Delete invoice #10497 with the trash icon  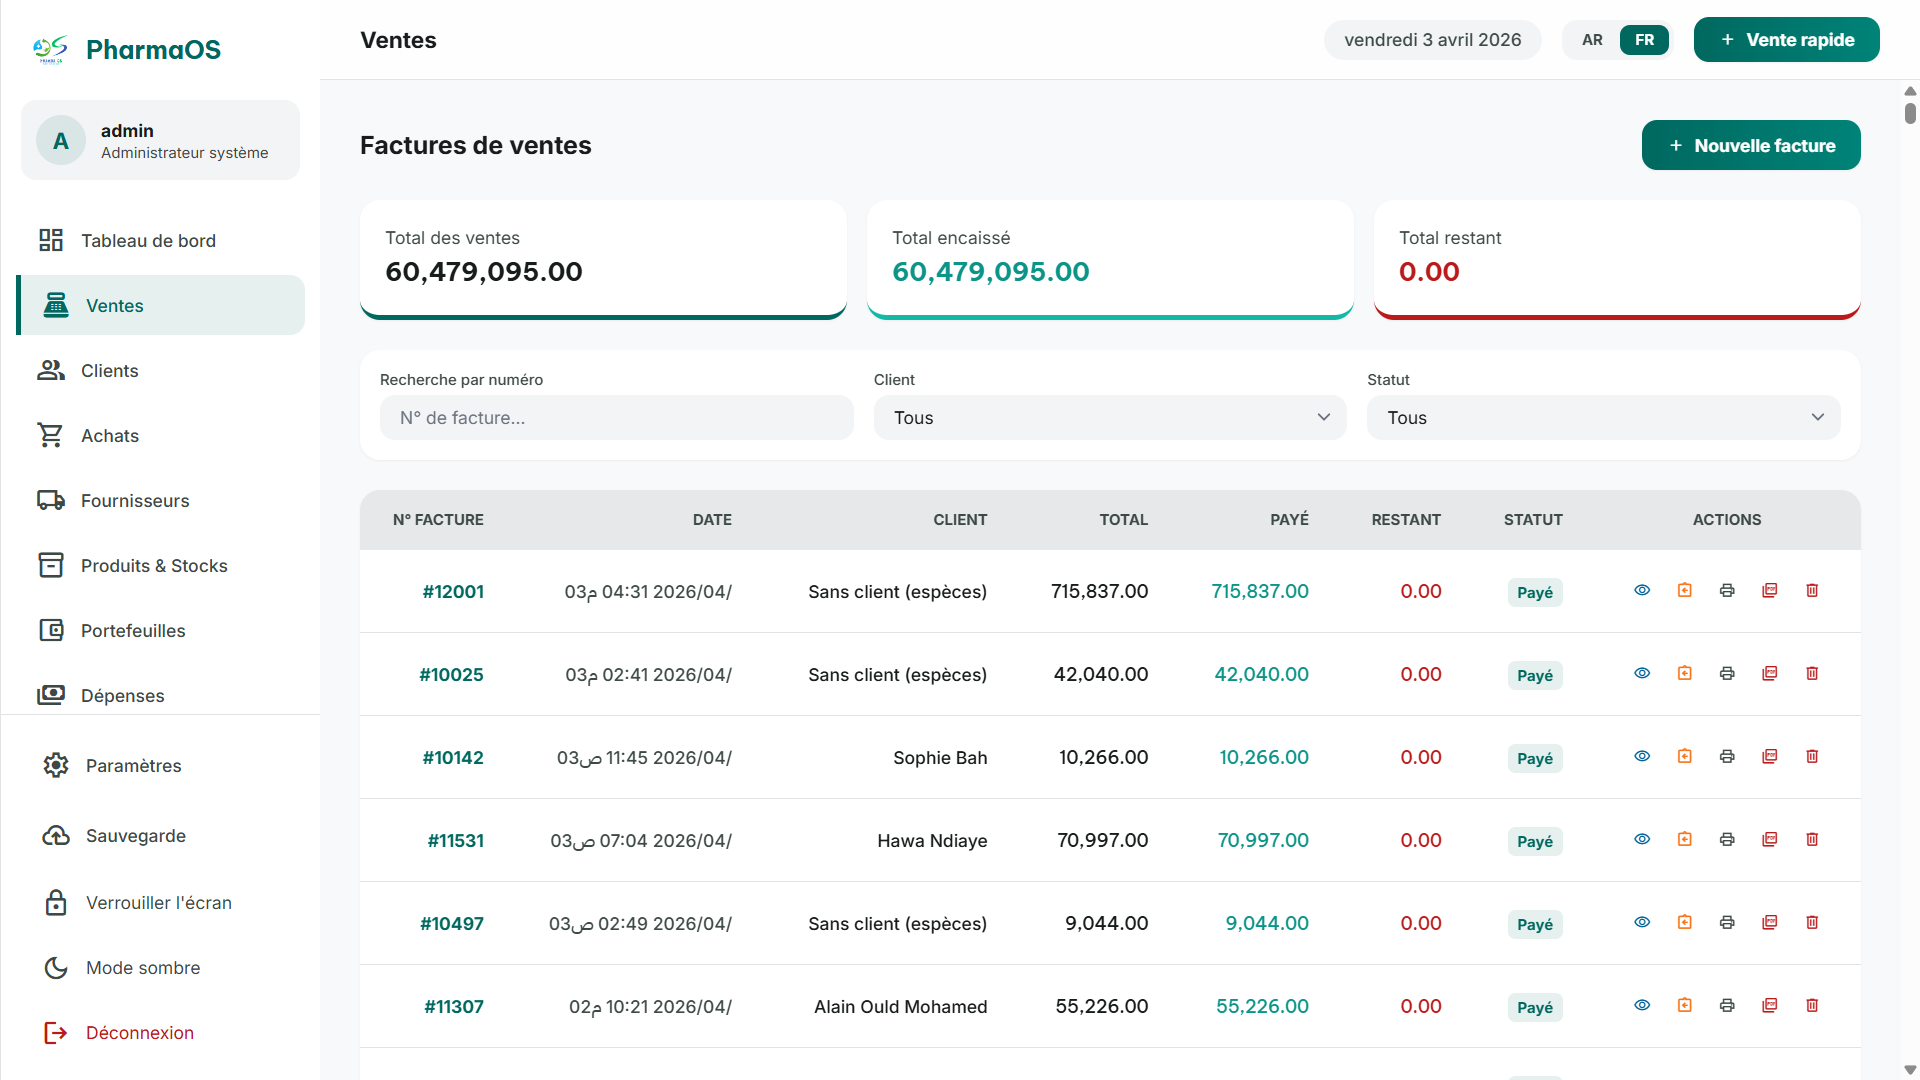coord(1812,923)
